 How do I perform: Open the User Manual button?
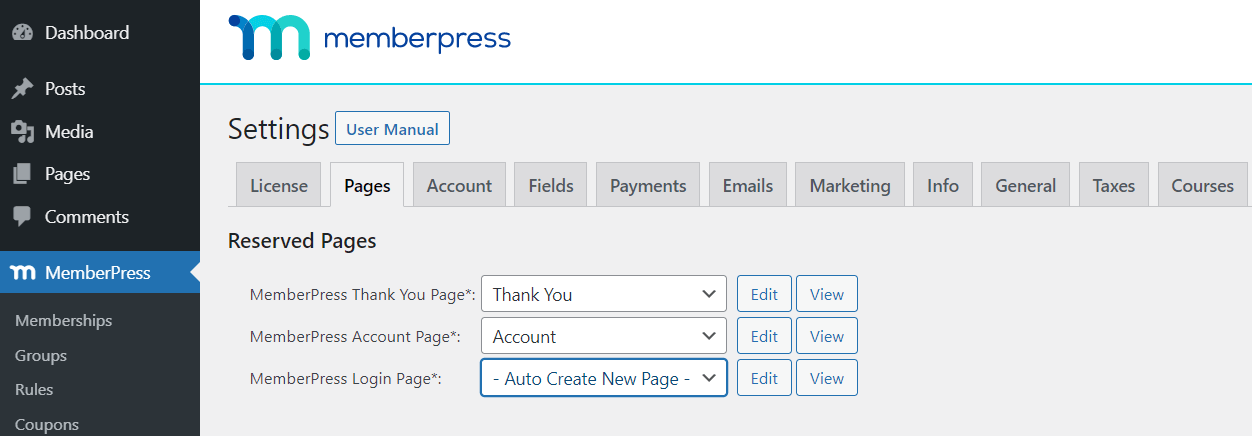coord(392,129)
